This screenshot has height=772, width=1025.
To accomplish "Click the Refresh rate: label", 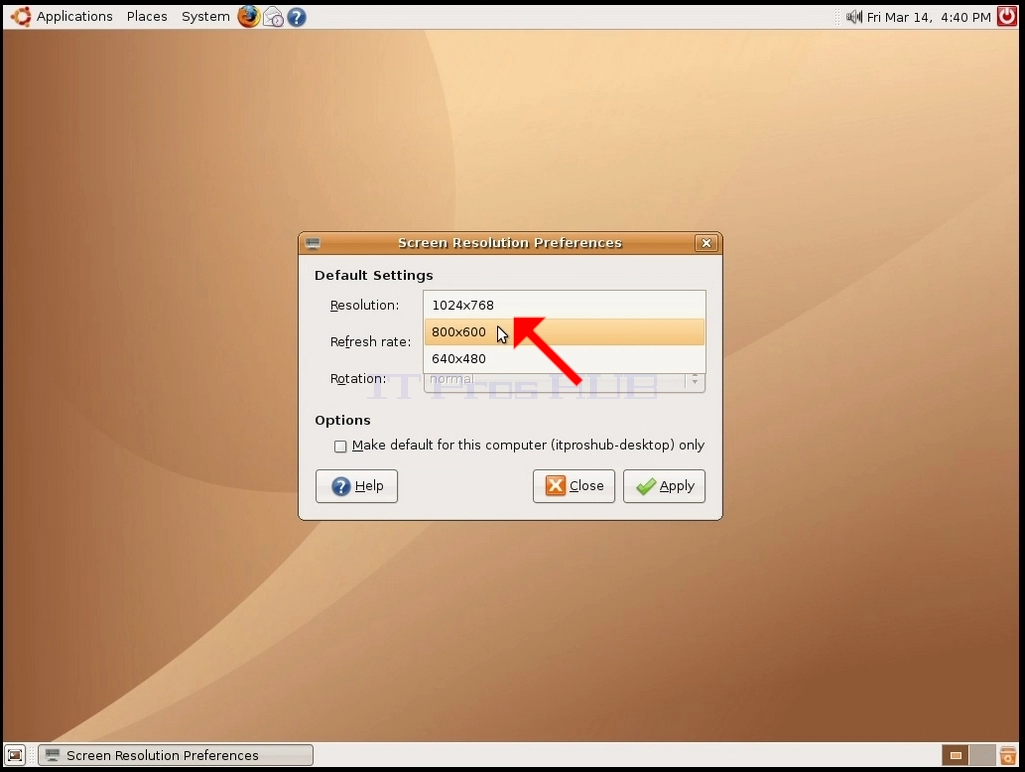I will click(x=370, y=342).
